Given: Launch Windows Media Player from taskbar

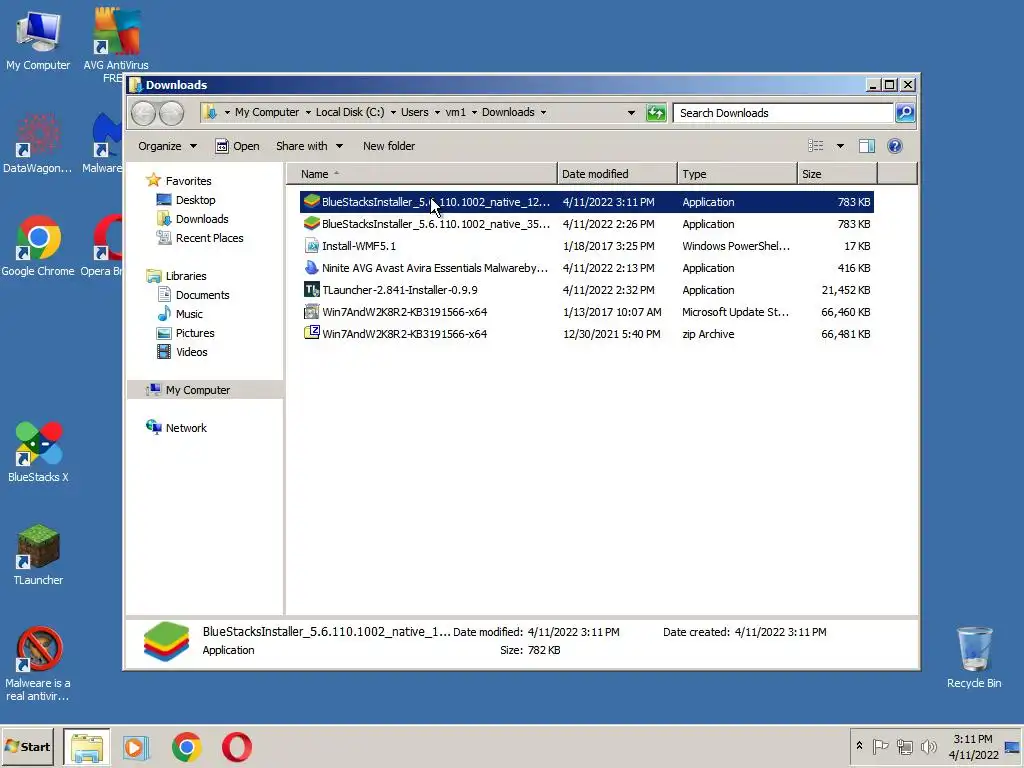Looking at the screenshot, I should pyautogui.click(x=136, y=747).
